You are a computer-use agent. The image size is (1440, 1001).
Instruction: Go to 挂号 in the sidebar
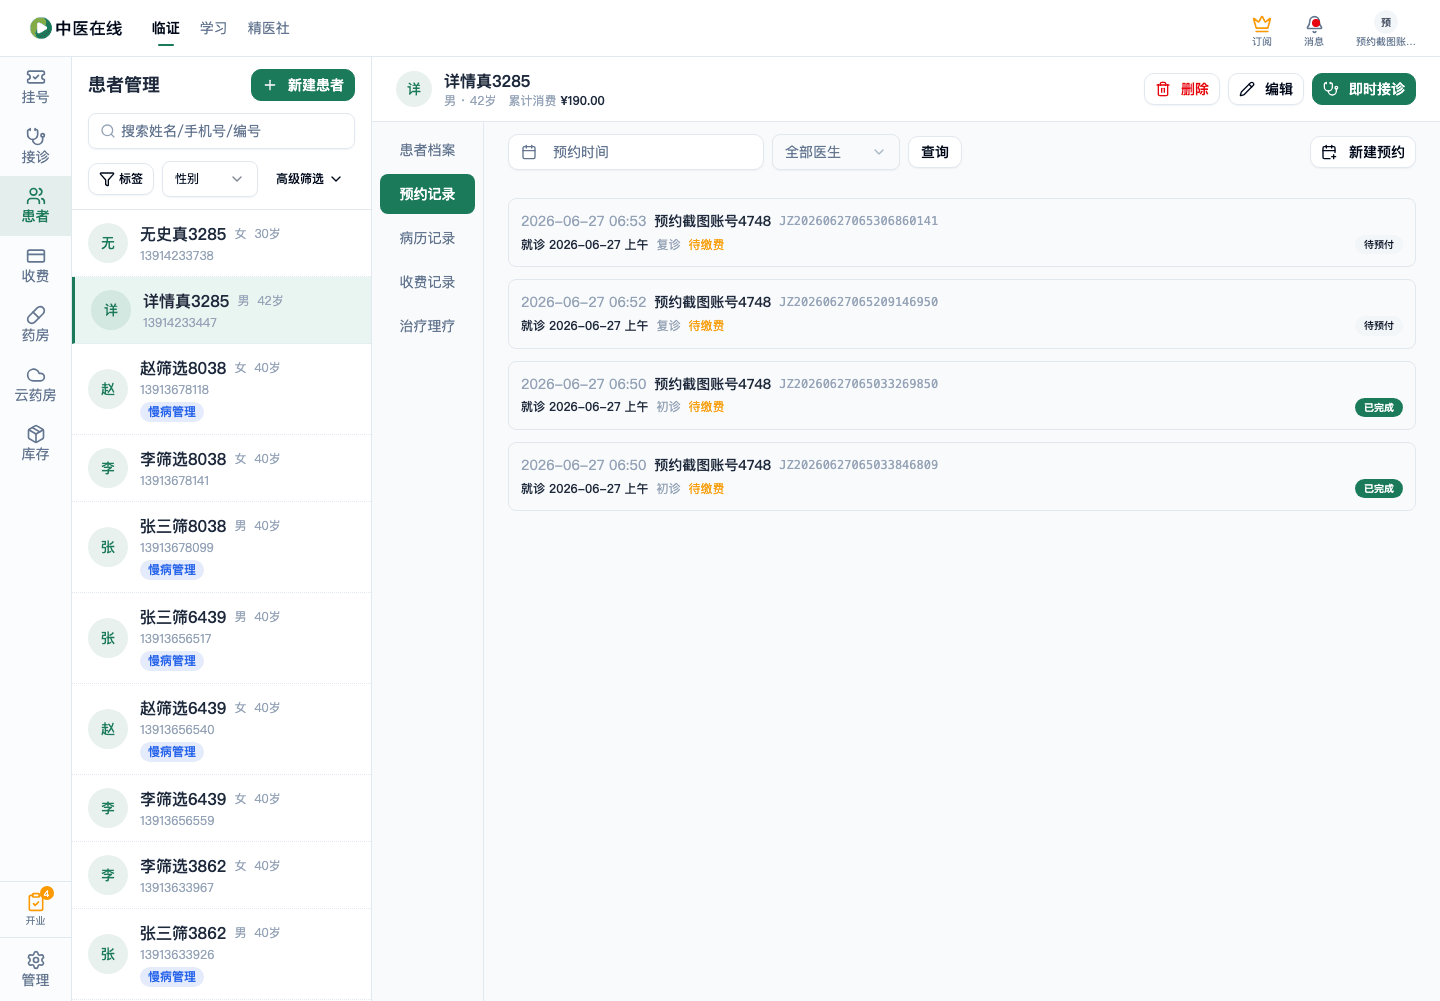(36, 87)
